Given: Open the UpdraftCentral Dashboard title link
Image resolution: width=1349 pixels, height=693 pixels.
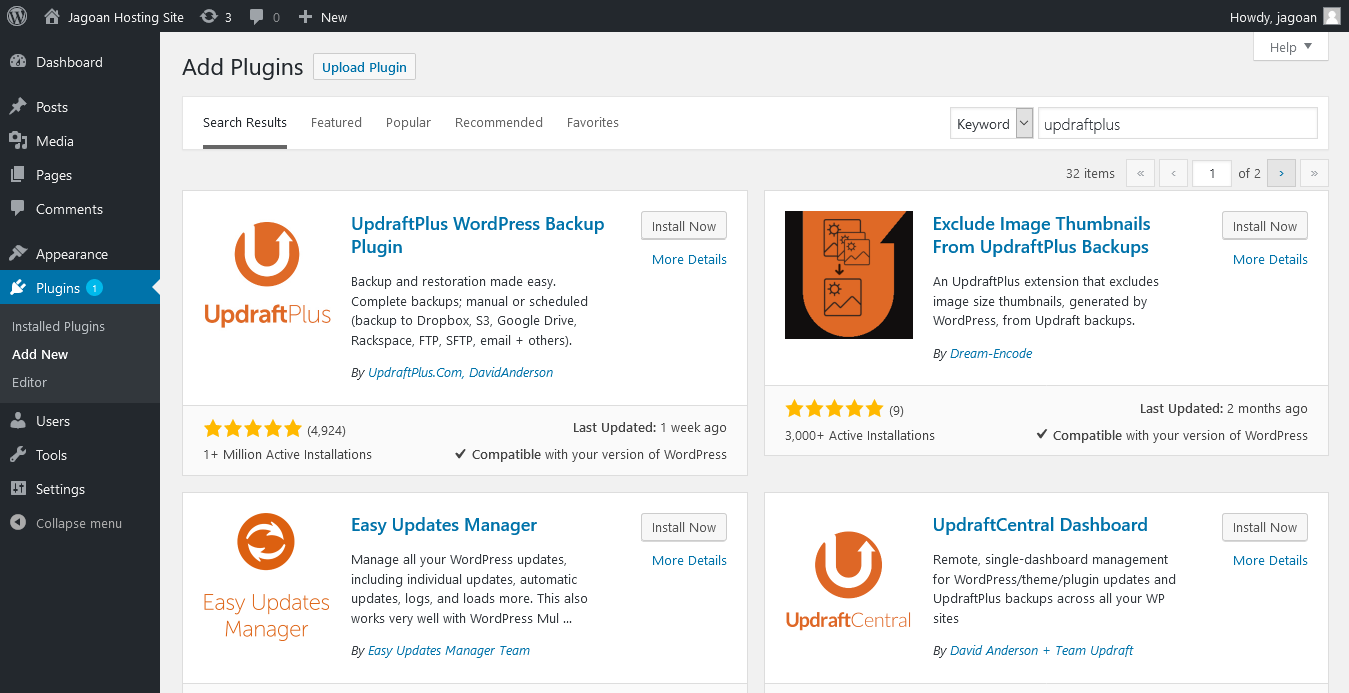Looking at the screenshot, I should (1040, 525).
